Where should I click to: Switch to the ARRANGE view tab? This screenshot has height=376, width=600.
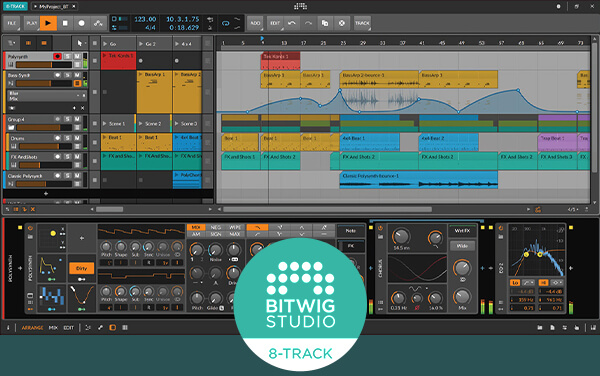click(33, 328)
